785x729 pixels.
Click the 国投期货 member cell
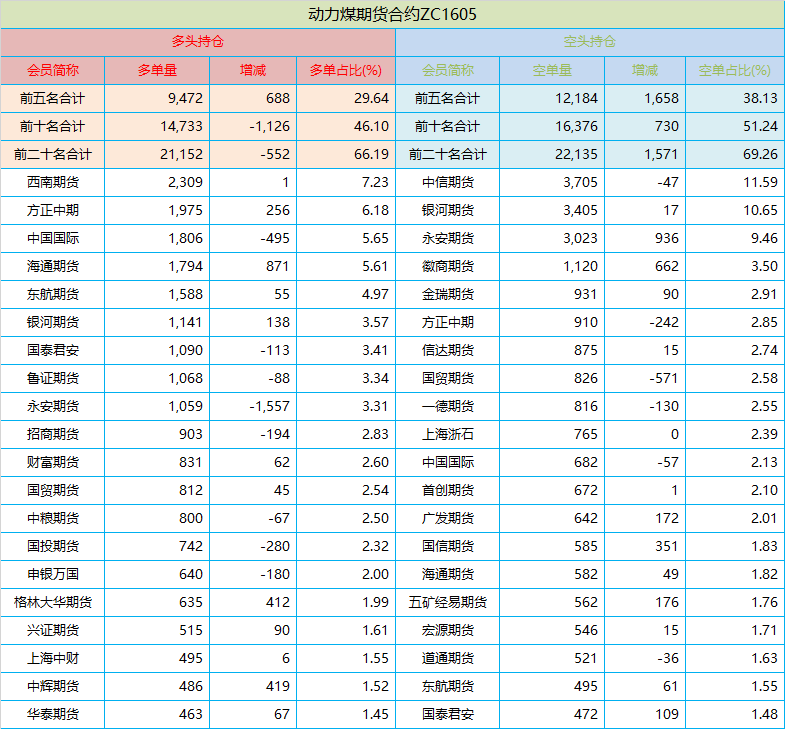coord(53,547)
